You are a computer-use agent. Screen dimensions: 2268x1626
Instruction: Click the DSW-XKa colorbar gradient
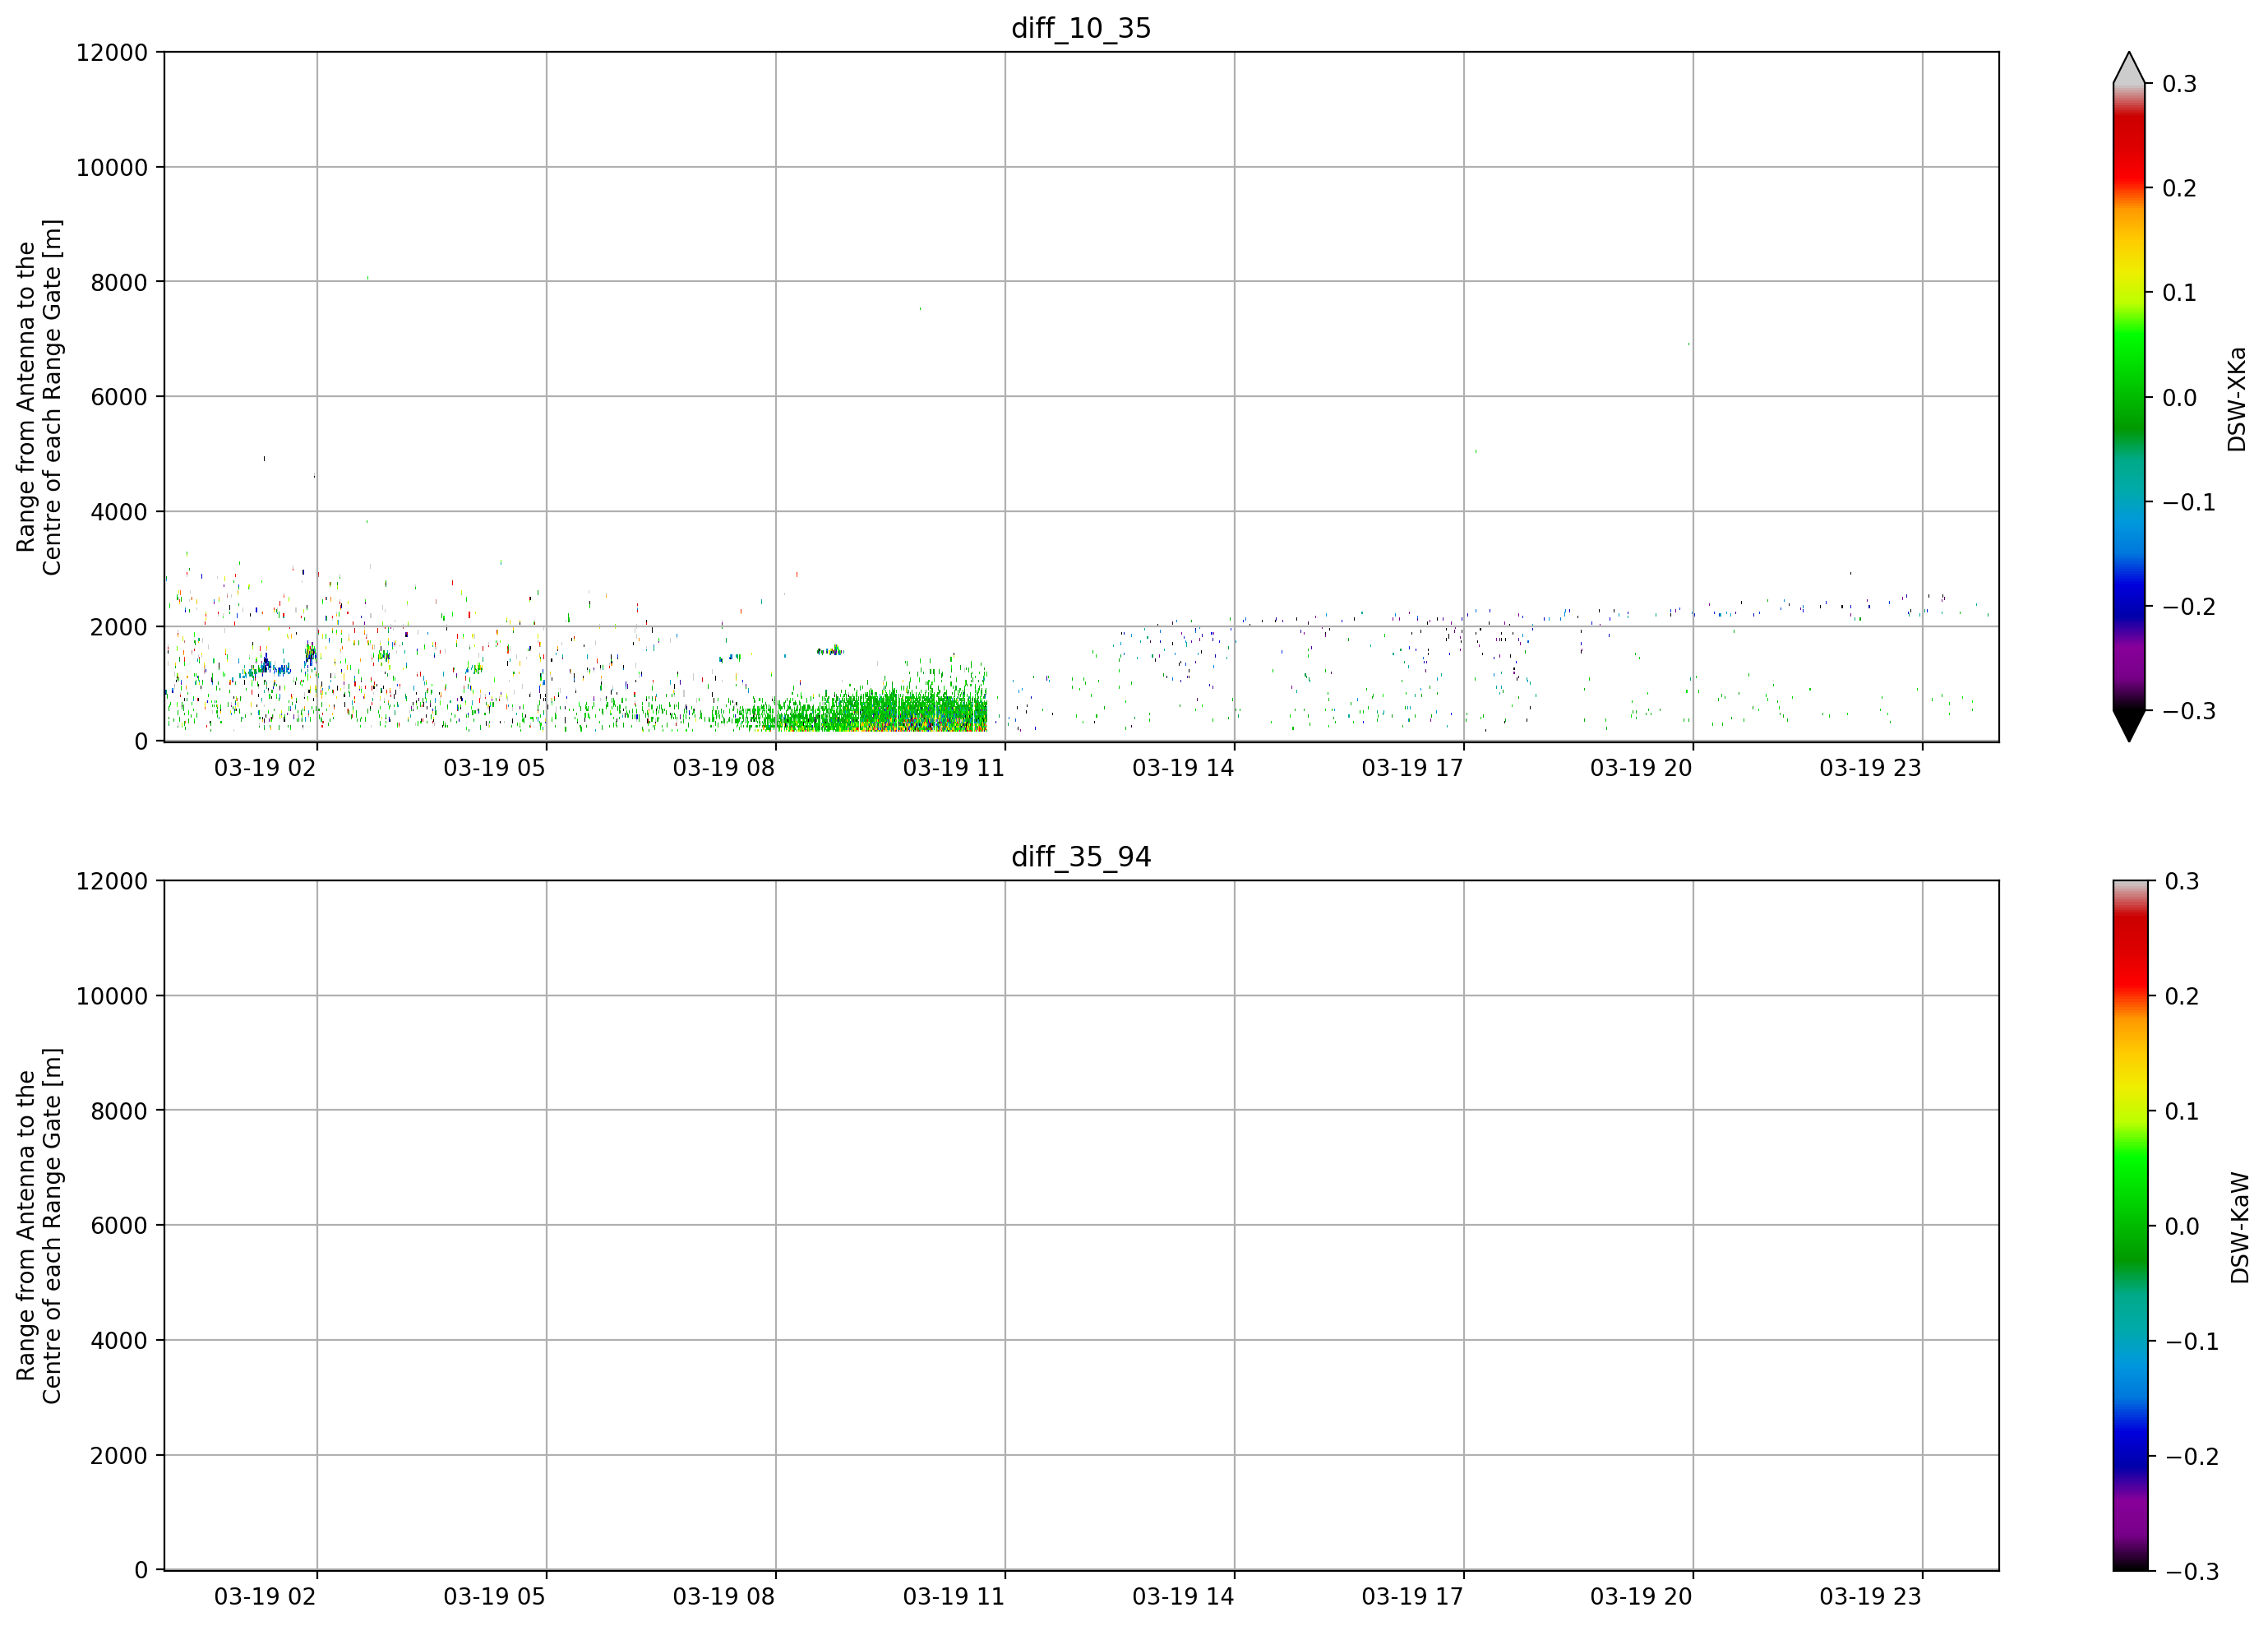point(2129,397)
